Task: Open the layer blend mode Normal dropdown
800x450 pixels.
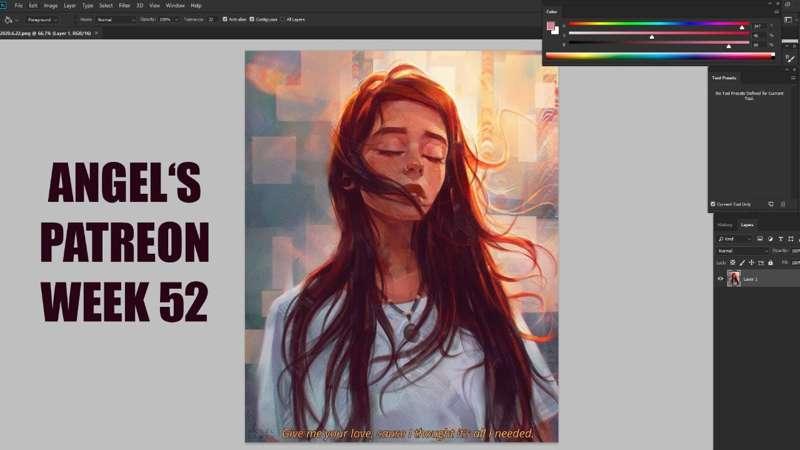Action: click(x=742, y=251)
